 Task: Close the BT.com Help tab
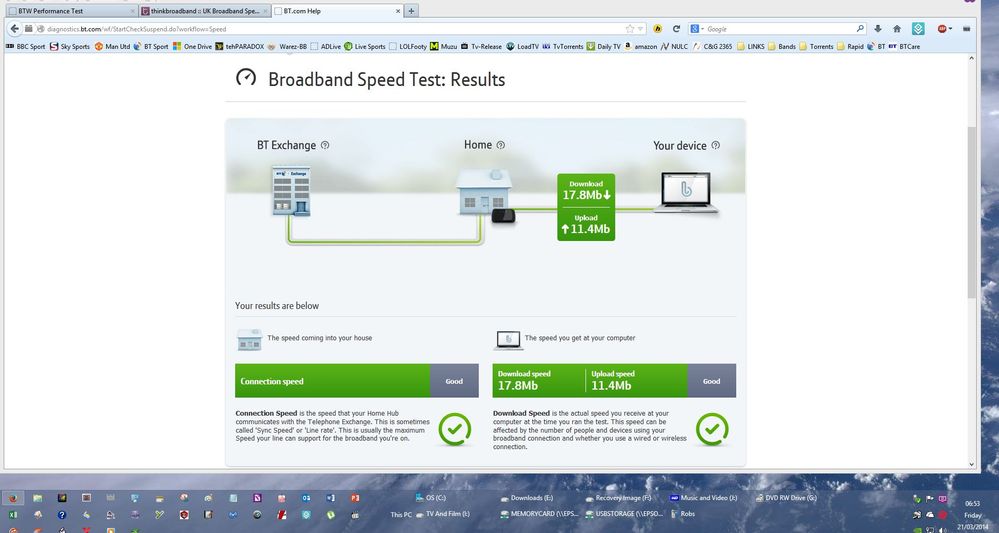click(x=398, y=11)
